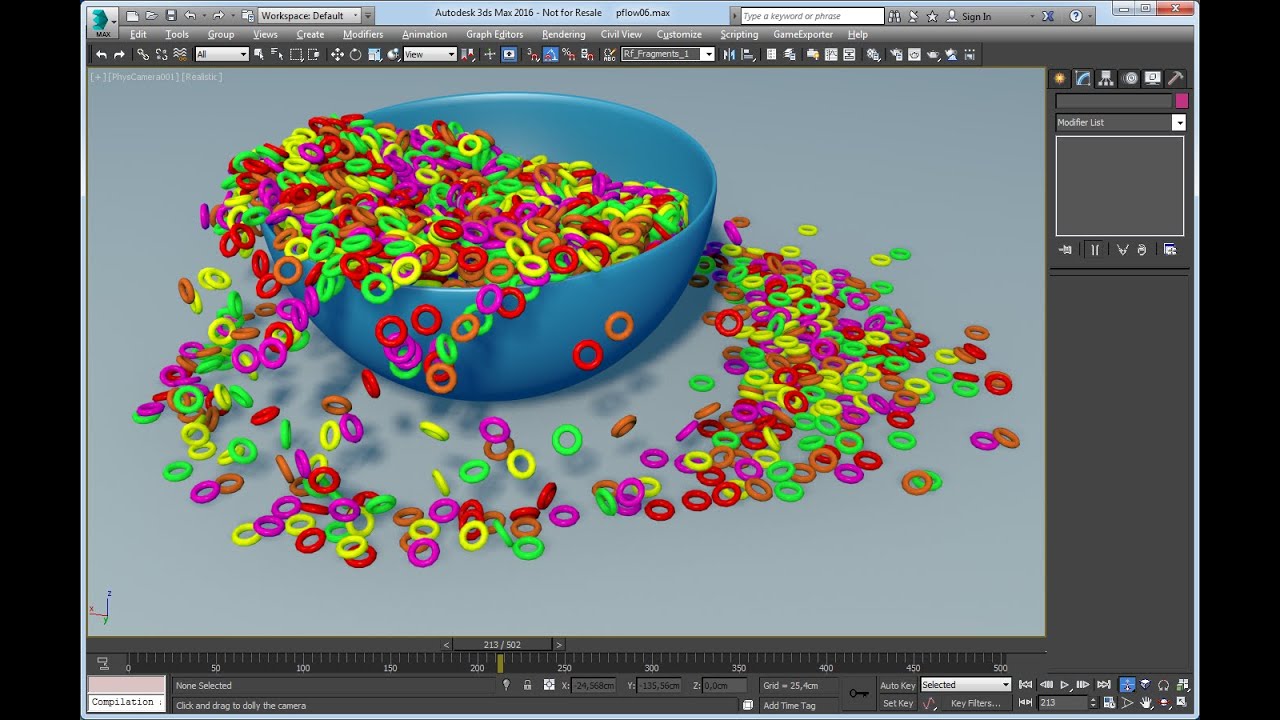Click the New Scene file icon

pyautogui.click(x=132, y=16)
